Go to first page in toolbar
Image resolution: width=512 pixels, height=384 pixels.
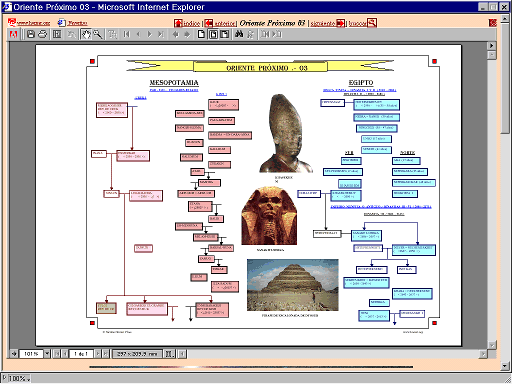click(127, 34)
